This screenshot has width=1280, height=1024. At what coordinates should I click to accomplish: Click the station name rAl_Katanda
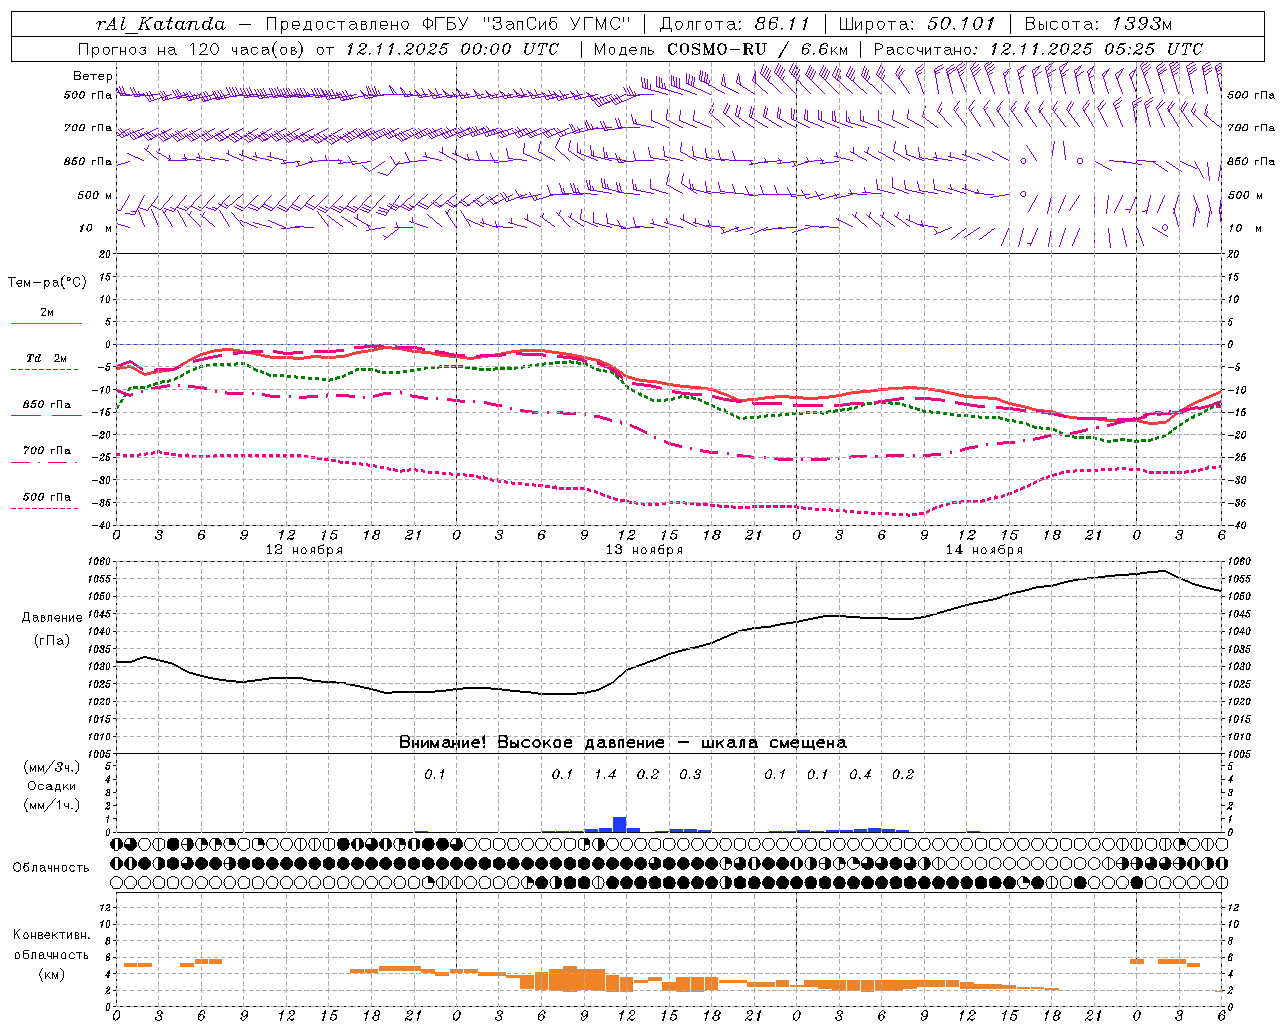click(x=161, y=24)
